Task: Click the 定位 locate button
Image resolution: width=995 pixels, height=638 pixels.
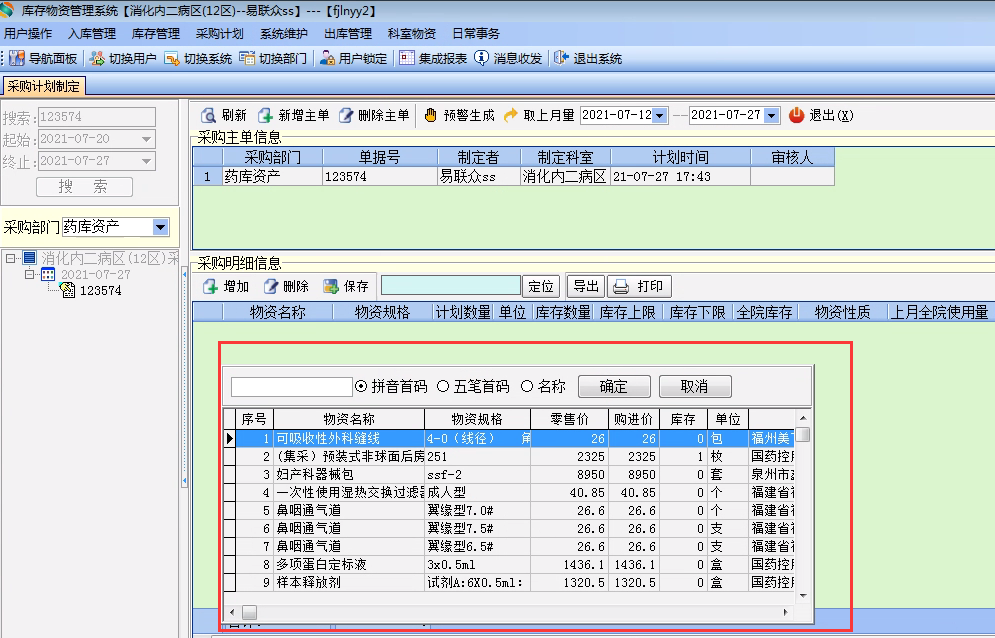Action: pos(541,286)
